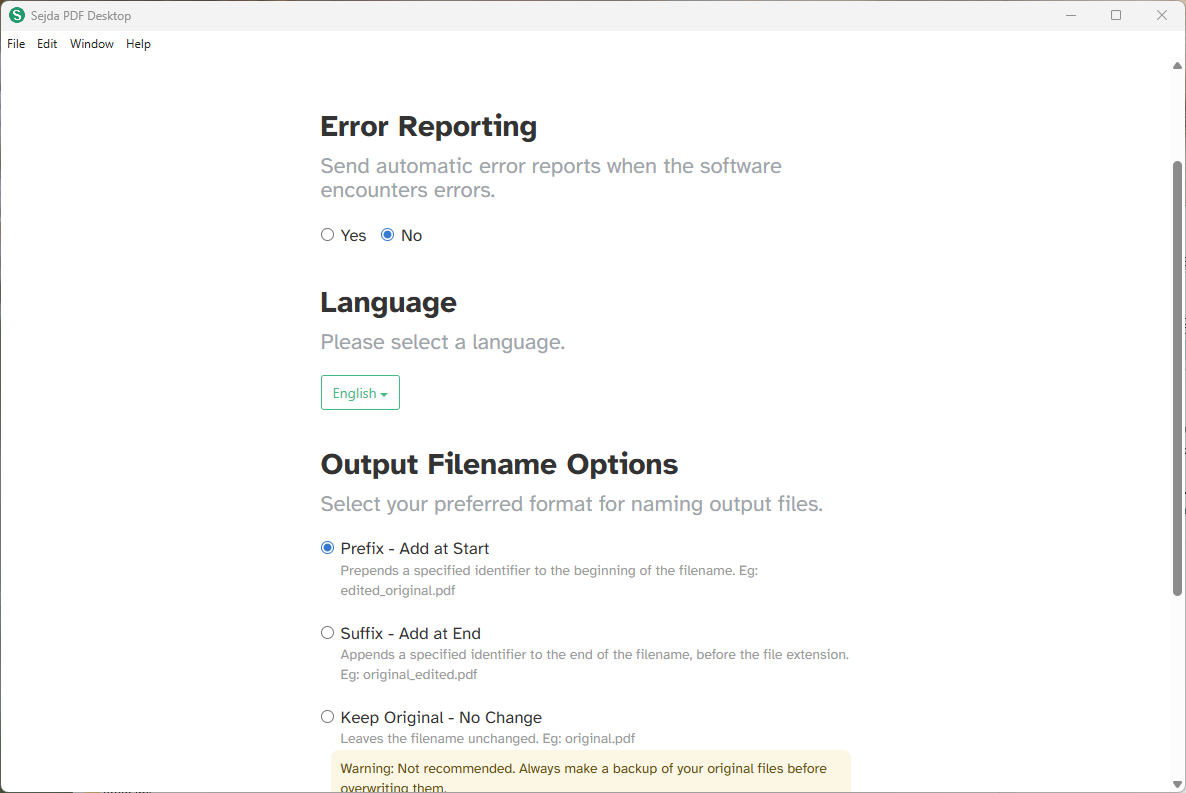Open the Edit menu
The image size is (1186, 793).
pos(47,44)
